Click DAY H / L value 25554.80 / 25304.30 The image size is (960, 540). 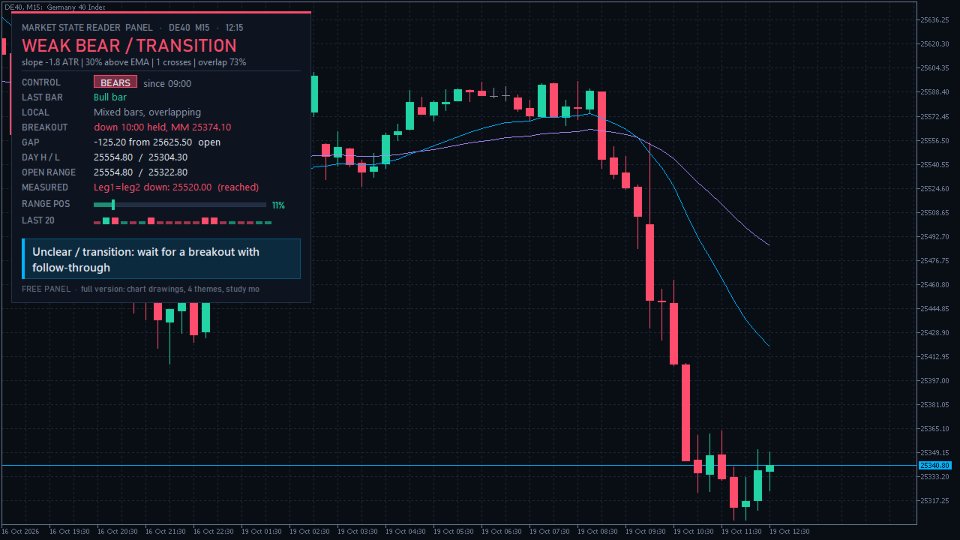click(x=141, y=157)
